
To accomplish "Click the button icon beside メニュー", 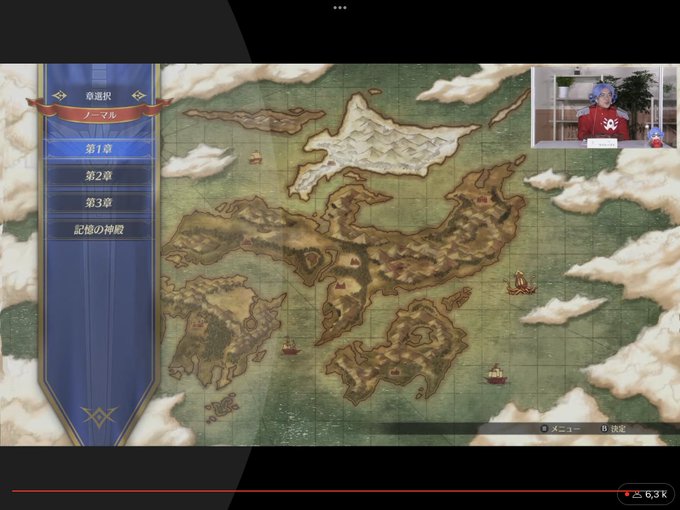I will click(544, 429).
